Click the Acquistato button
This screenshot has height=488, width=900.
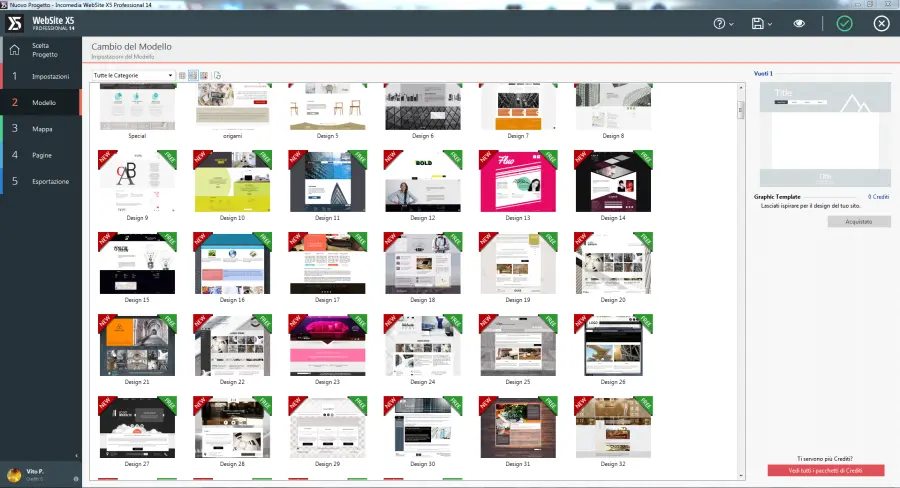pos(859,222)
